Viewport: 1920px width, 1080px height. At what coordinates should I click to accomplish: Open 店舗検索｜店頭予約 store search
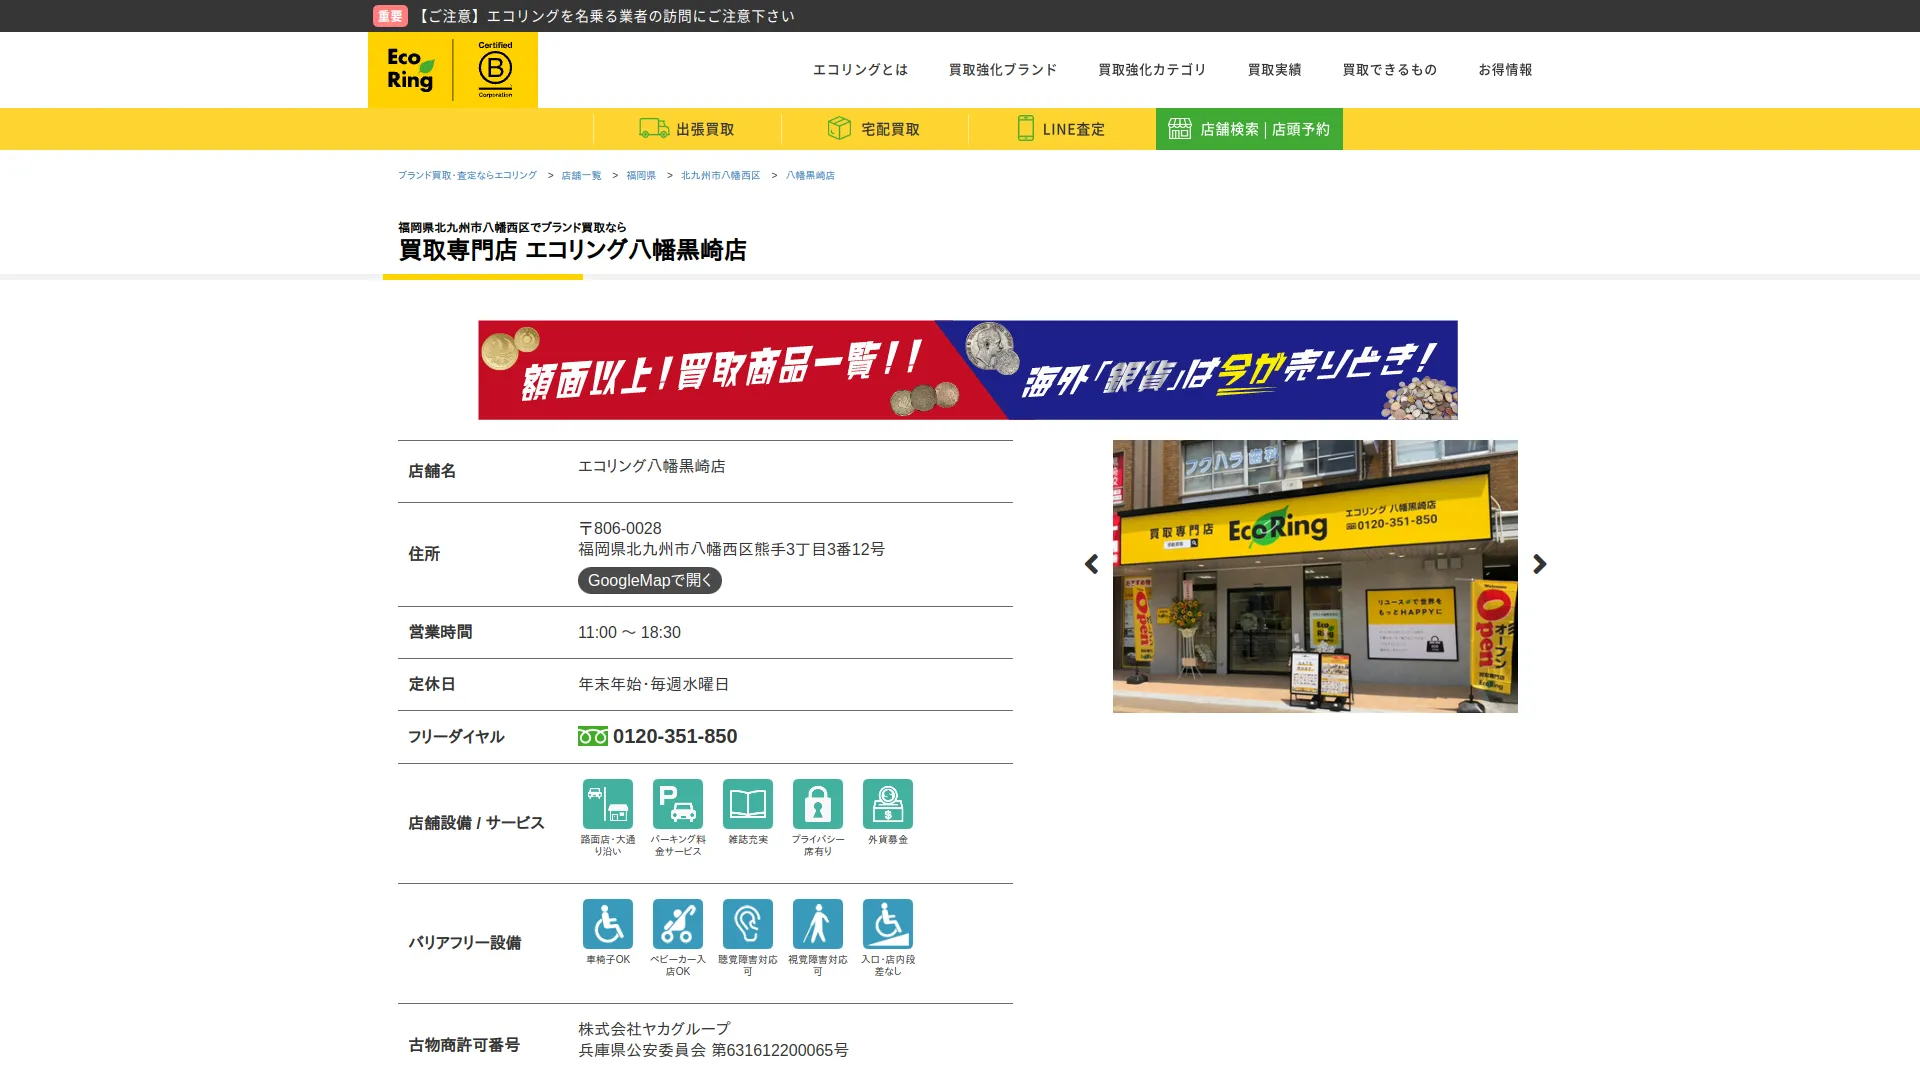(1249, 129)
